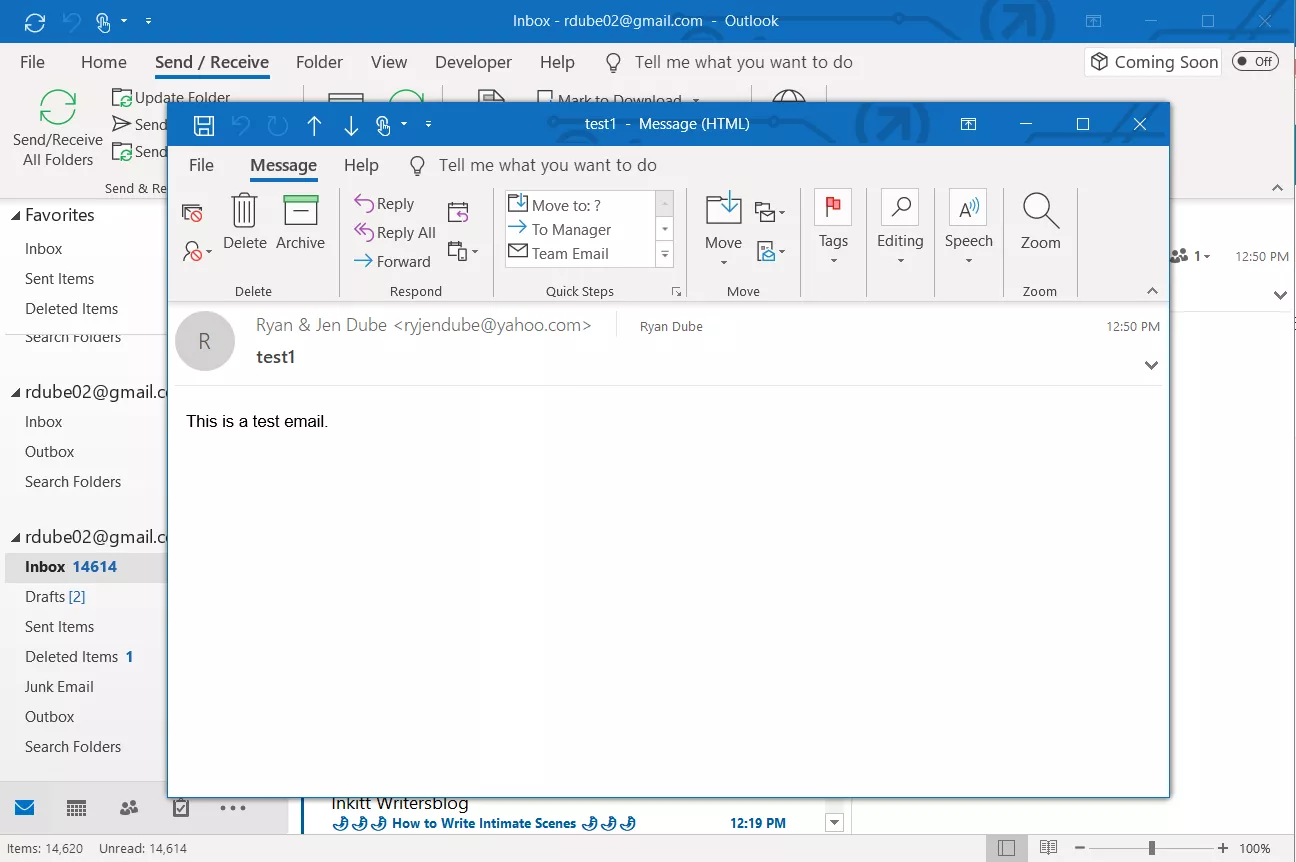
Task: Customize the message Quick Access Toolbar dropdown
Action: coord(428,125)
